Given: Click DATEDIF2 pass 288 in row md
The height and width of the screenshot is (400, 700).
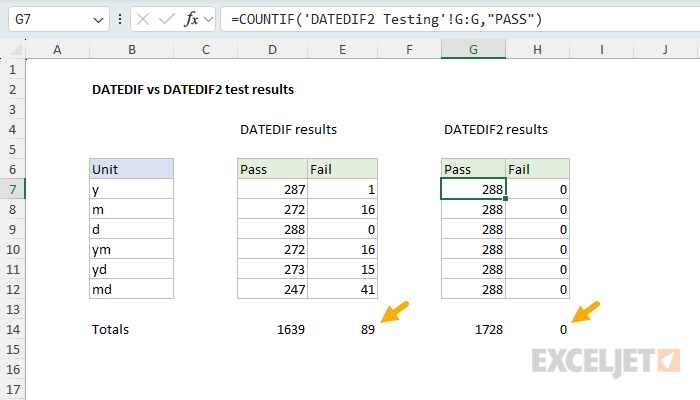Looking at the screenshot, I should coord(473,289).
